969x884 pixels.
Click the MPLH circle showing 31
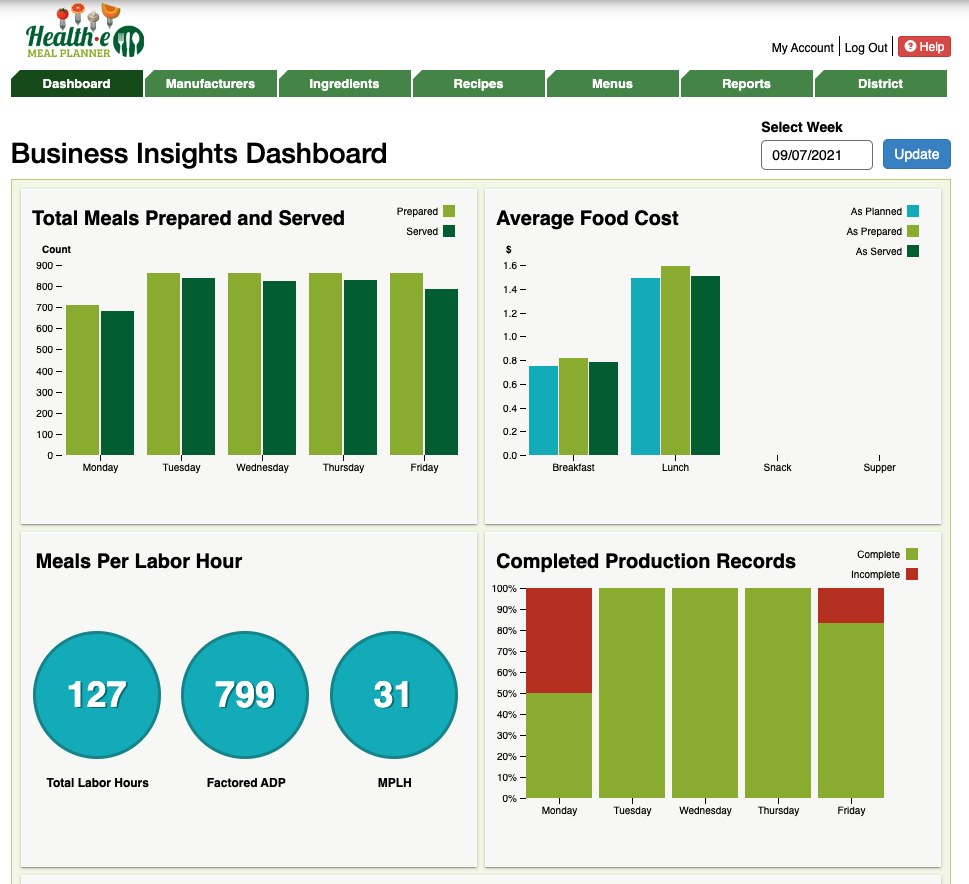tap(393, 695)
